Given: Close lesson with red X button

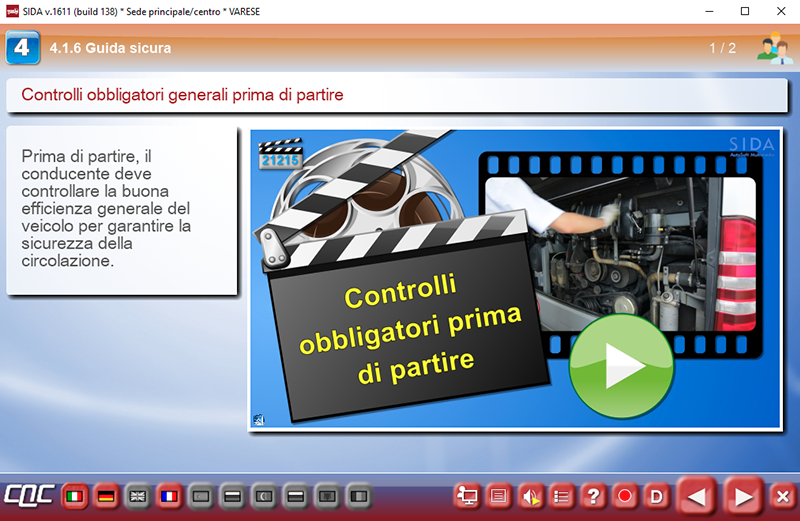Looking at the screenshot, I should pyautogui.click(x=783, y=496).
